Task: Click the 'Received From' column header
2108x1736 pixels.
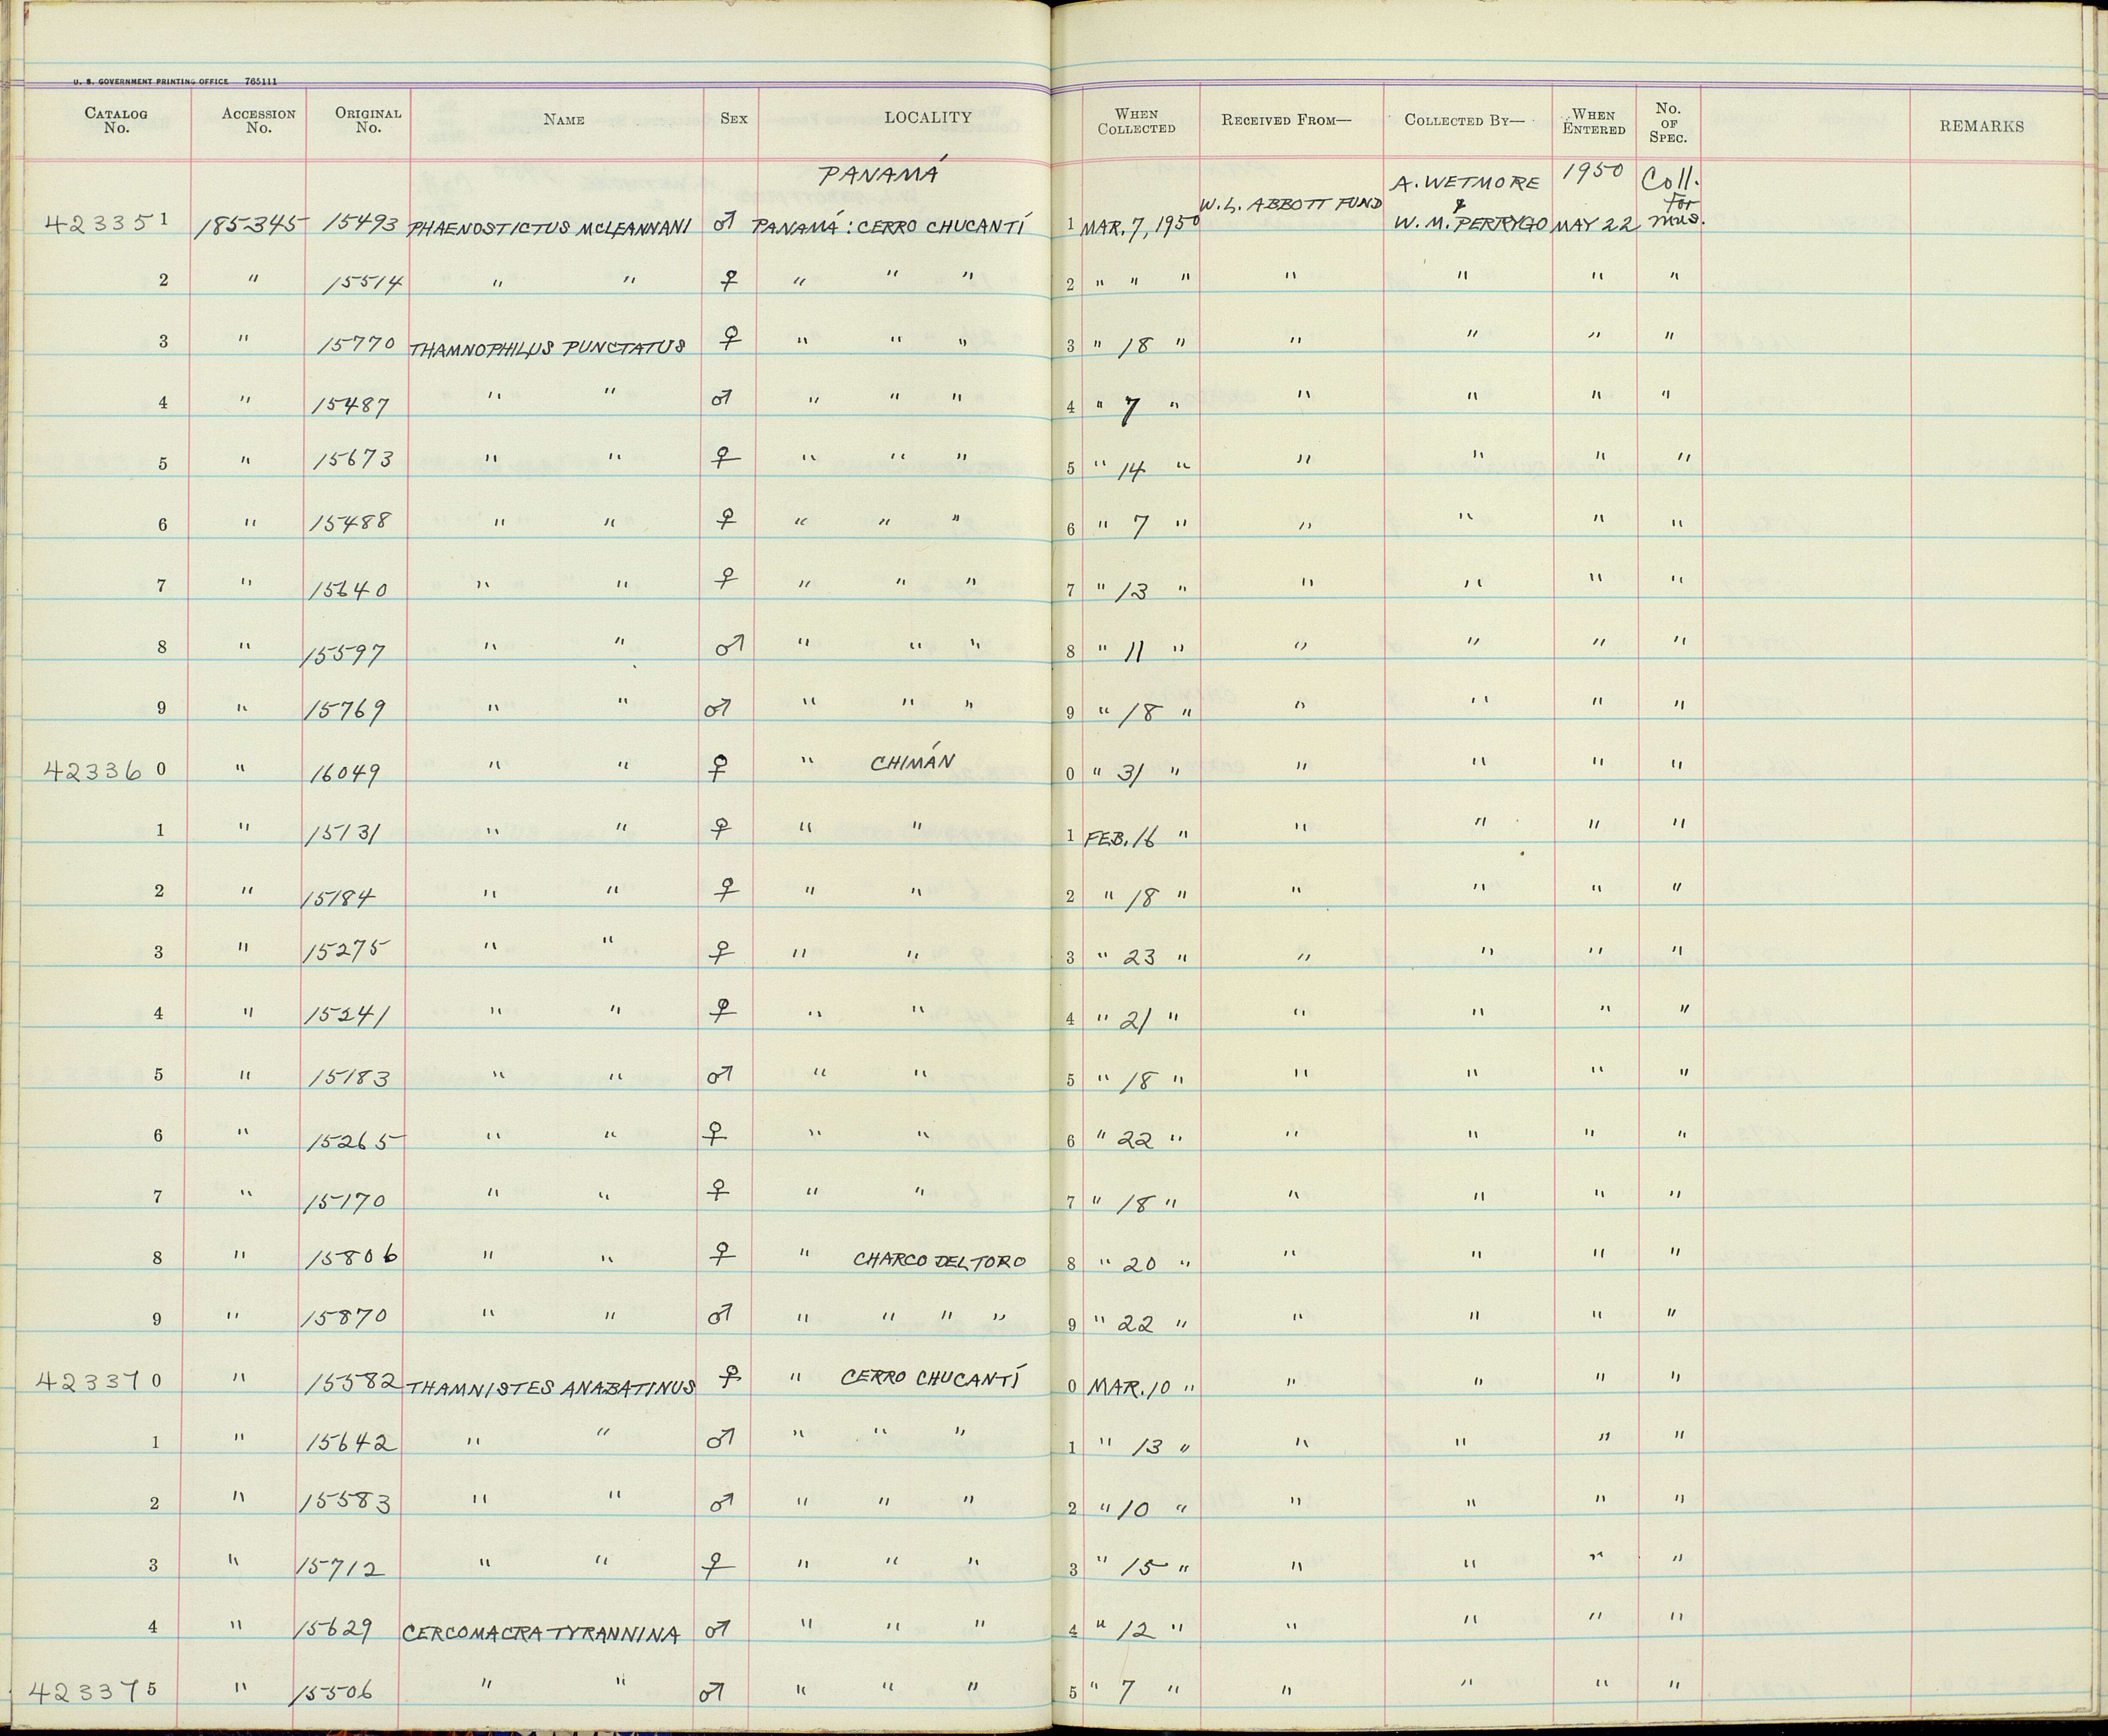Action: (1286, 120)
